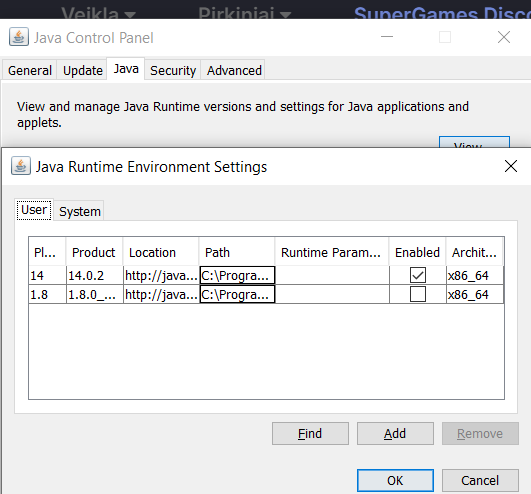Viewport: 531px width, 494px height.
Task: Click the Runtime Parameters column header
Action: pos(332,252)
